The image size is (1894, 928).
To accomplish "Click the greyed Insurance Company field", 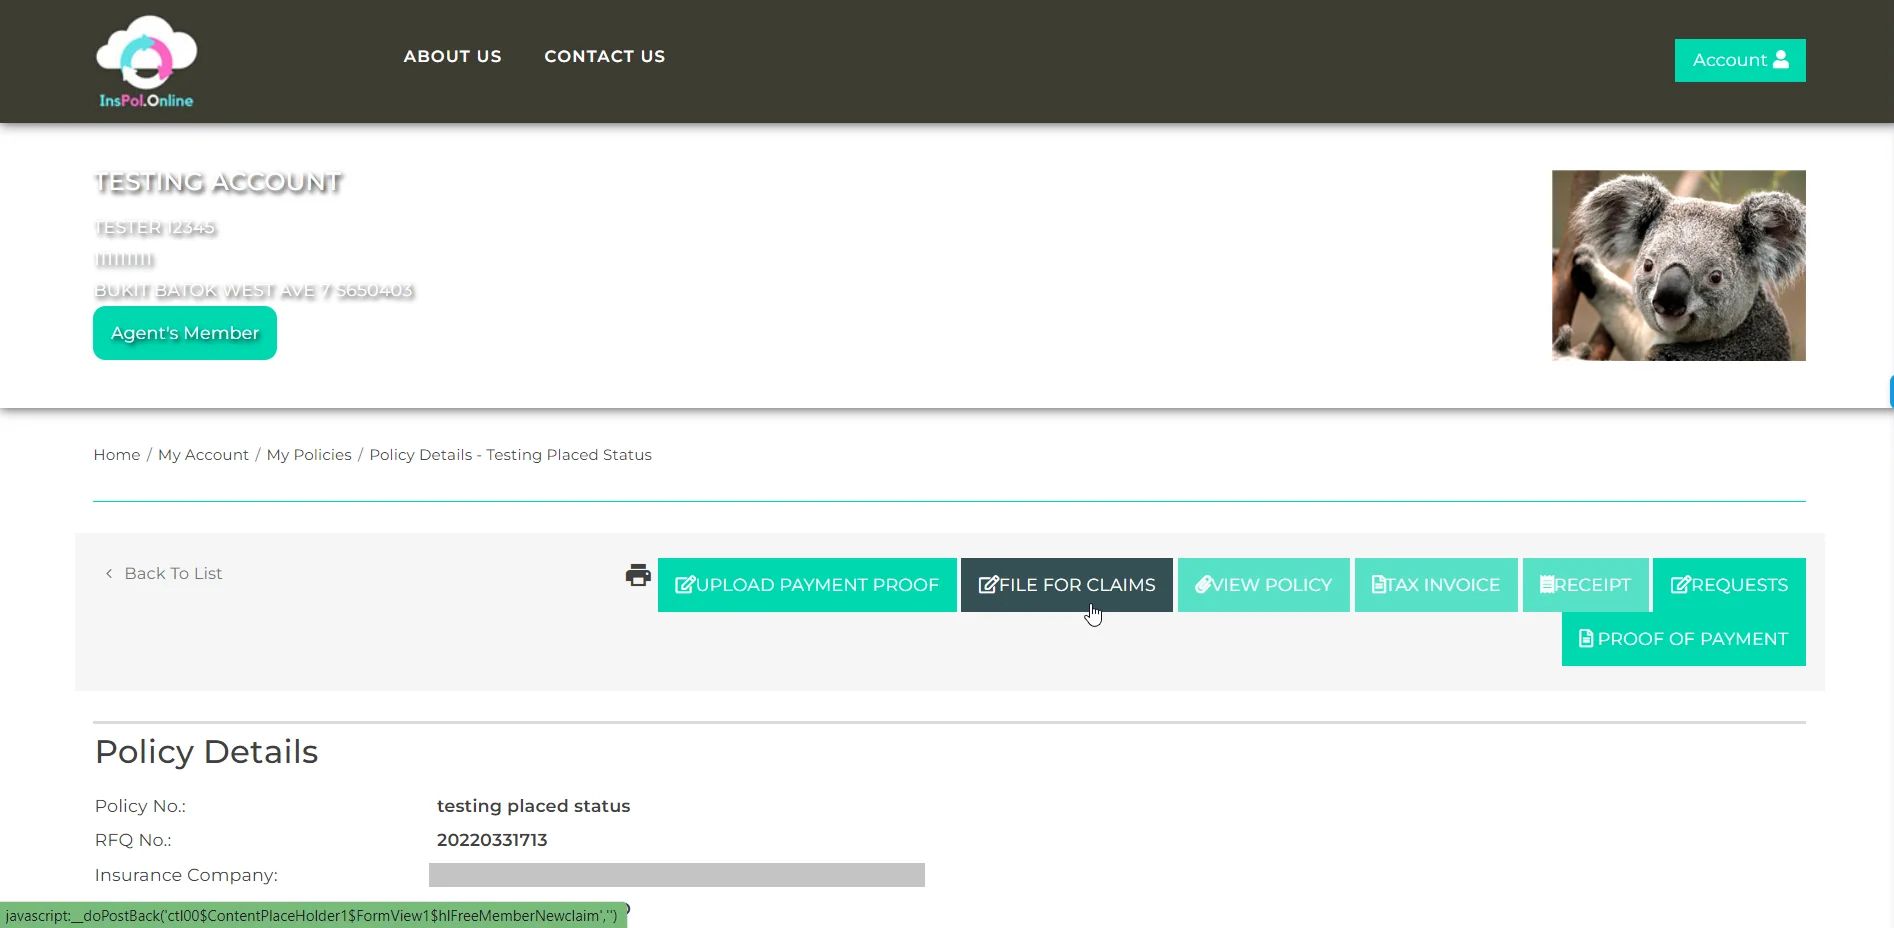I will coord(677,875).
